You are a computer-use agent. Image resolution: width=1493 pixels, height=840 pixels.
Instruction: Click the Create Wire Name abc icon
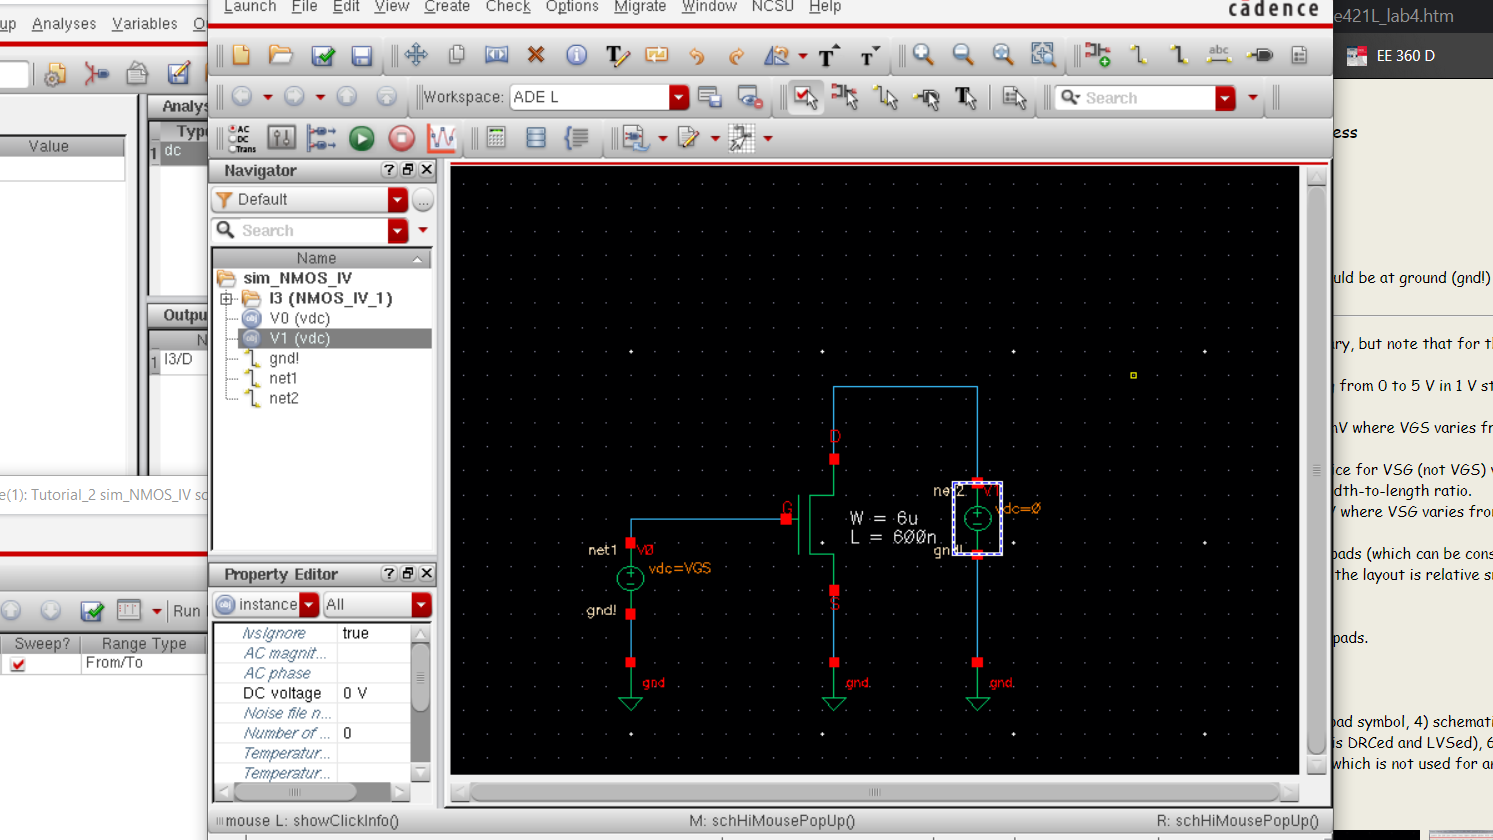(x=1219, y=55)
